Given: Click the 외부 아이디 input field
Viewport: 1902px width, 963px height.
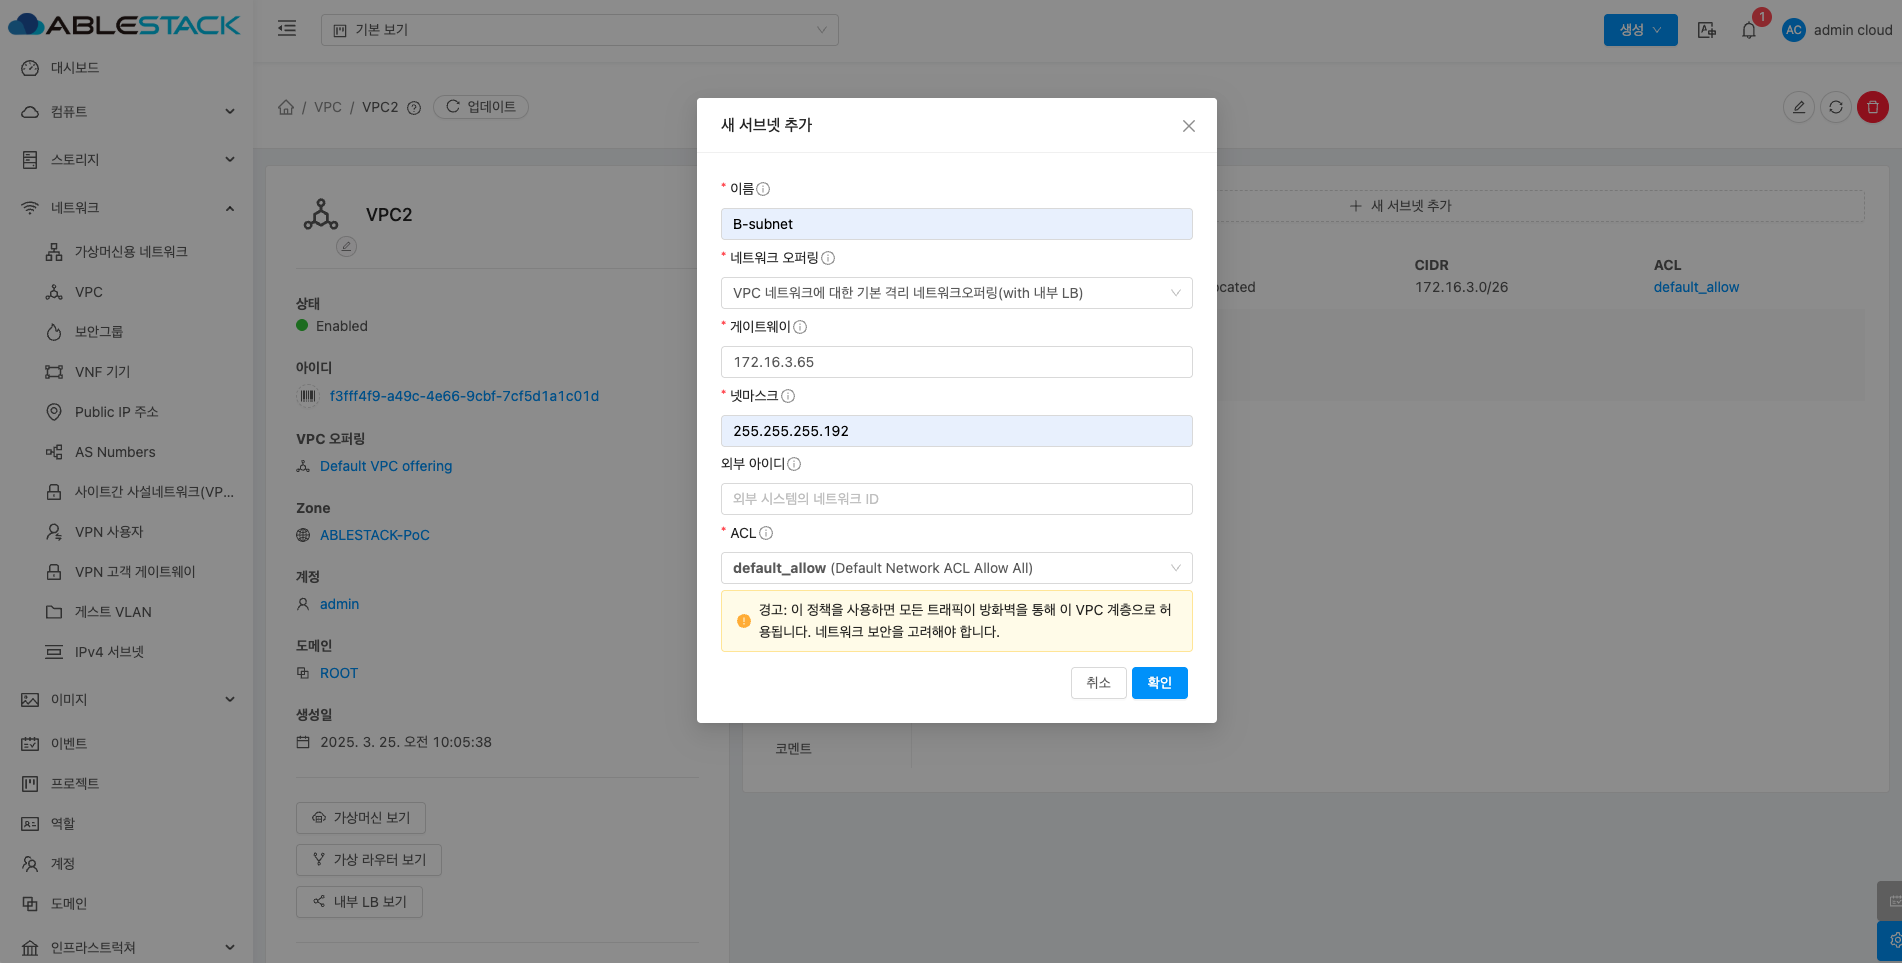Looking at the screenshot, I should (957, 499).
